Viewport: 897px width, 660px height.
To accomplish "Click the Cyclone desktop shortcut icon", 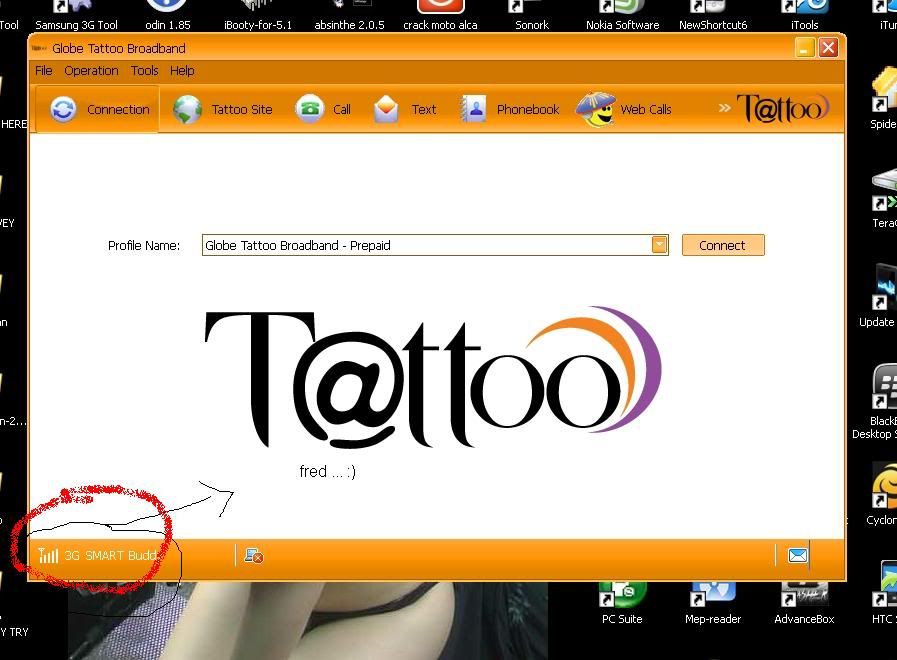I will (884, 486).
